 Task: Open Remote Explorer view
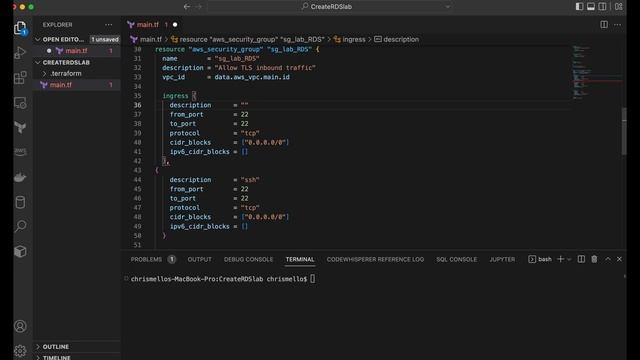click(20, 103)
